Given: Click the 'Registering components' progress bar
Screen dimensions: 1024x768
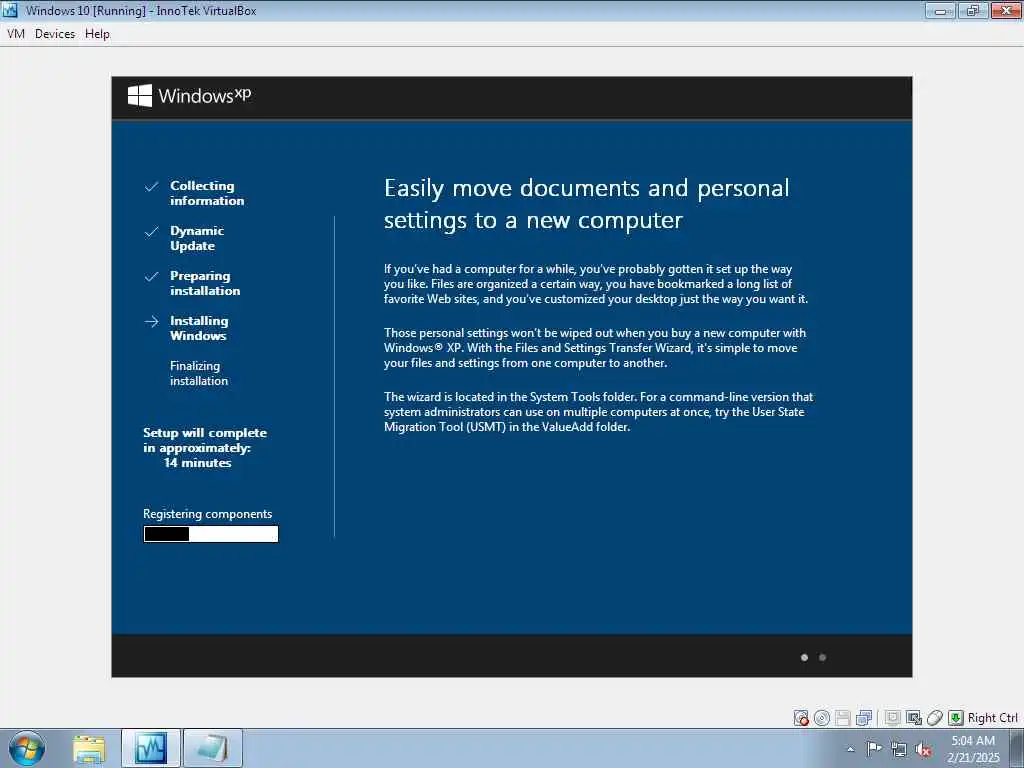Looking at the screenshot, I should point(211,534).
